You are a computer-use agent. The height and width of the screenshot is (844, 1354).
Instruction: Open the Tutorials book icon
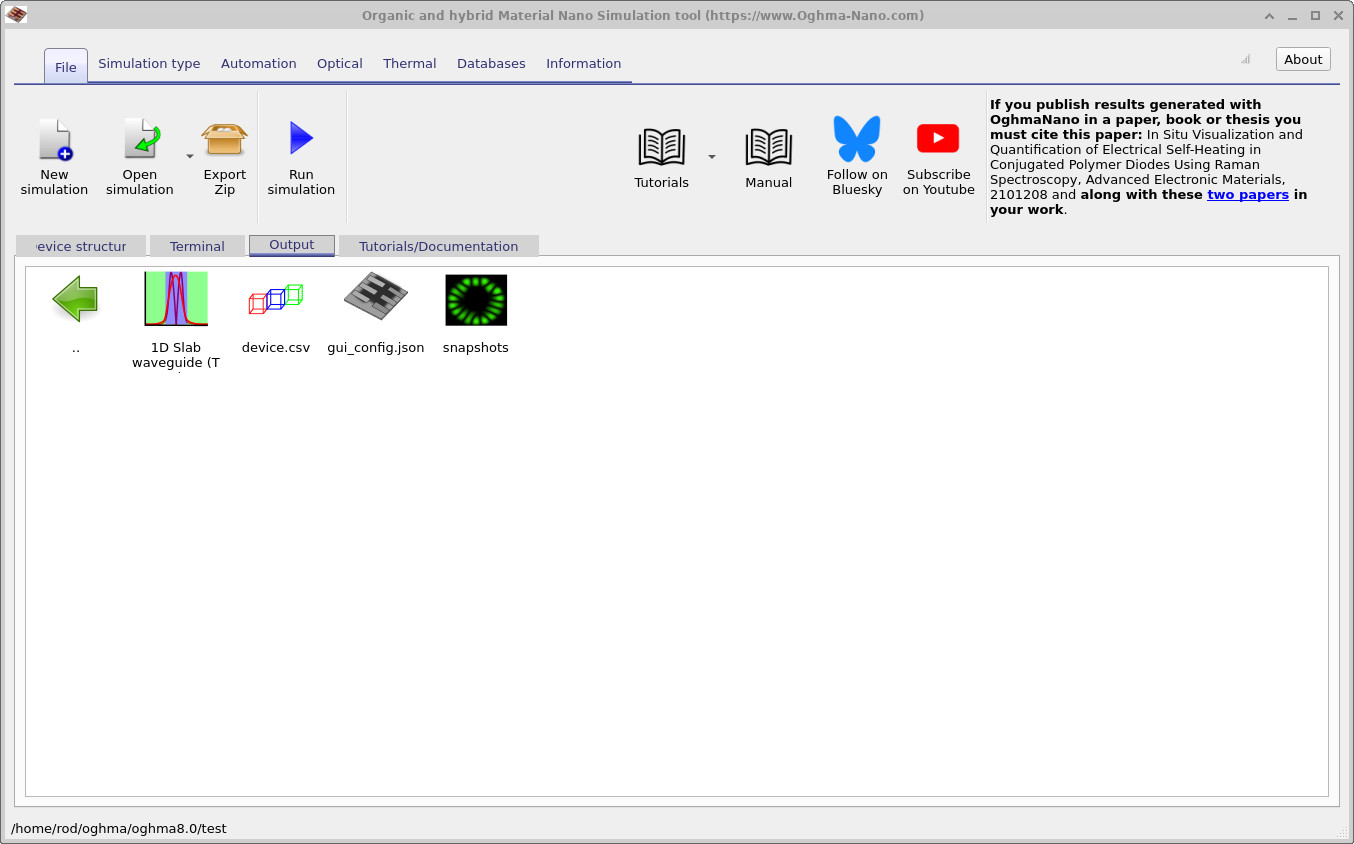[661, 148]
